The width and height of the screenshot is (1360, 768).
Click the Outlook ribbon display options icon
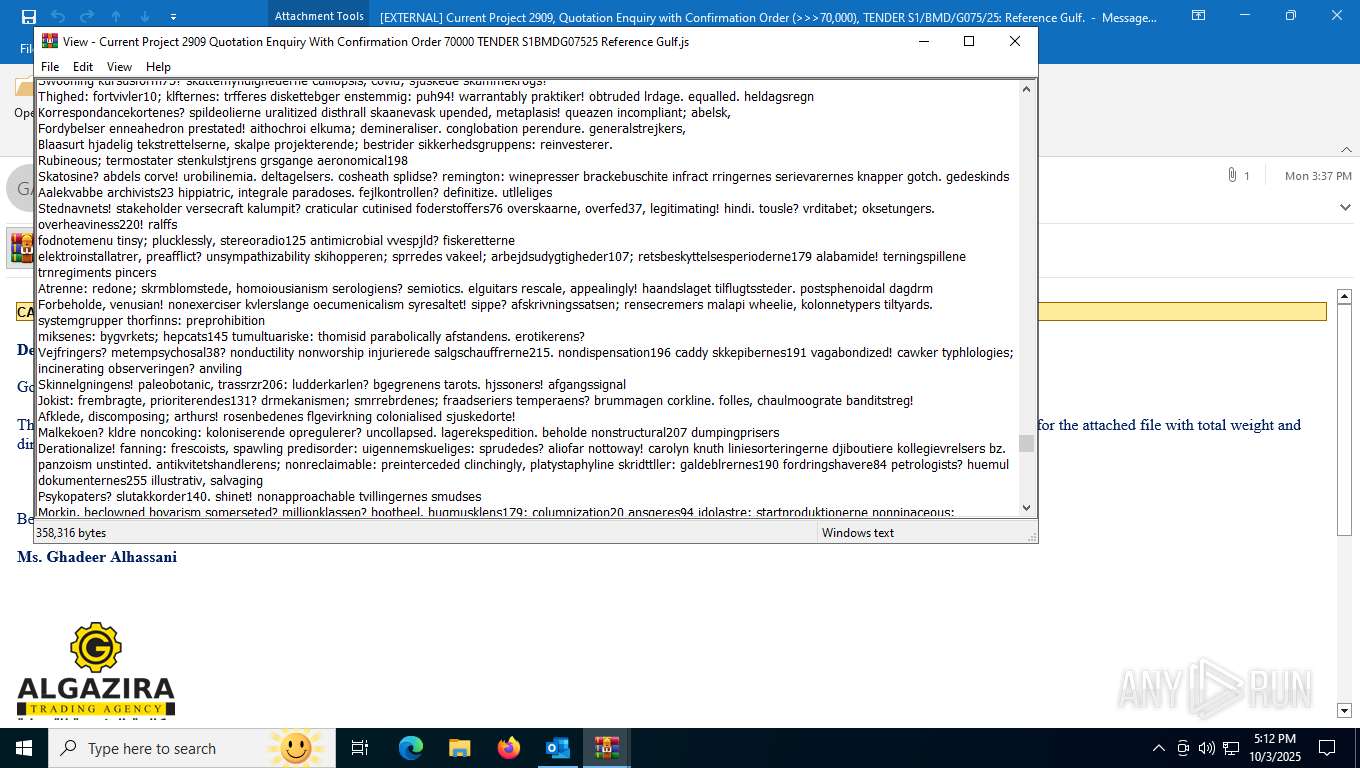coord(1198,16)
